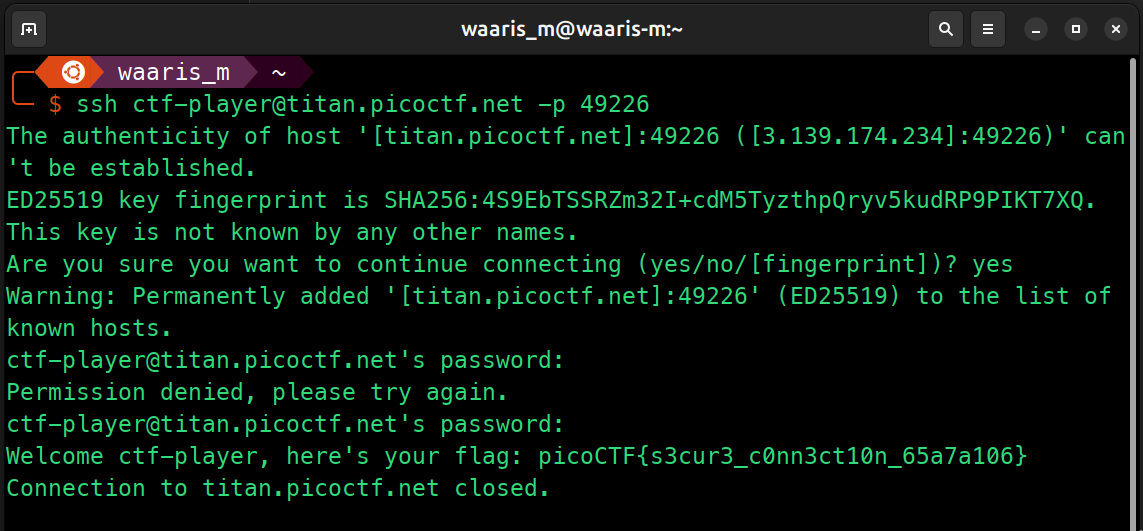Click the window title waaris_m@waaris-m:~
The image size is (1143, 531).
tap(572, 29)
